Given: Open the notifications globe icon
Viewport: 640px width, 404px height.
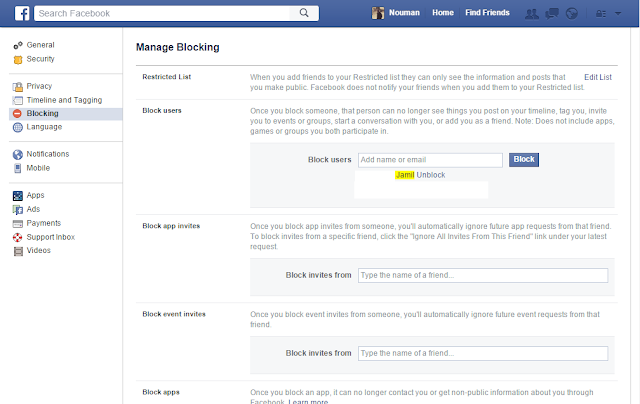Looking at the screenshot, I should click(x=572, y=14).
